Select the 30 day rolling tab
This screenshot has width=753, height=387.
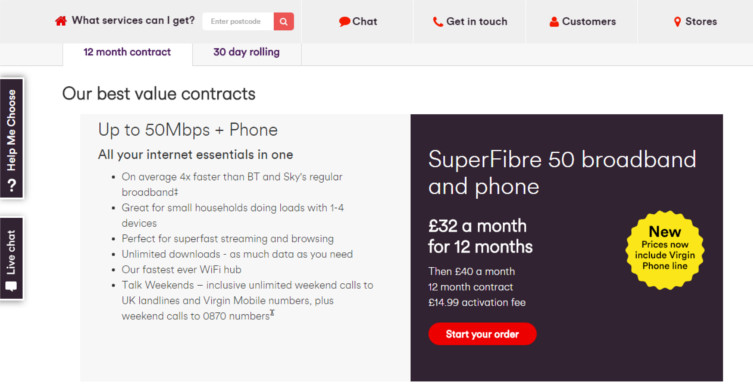[x=246, y=52]
